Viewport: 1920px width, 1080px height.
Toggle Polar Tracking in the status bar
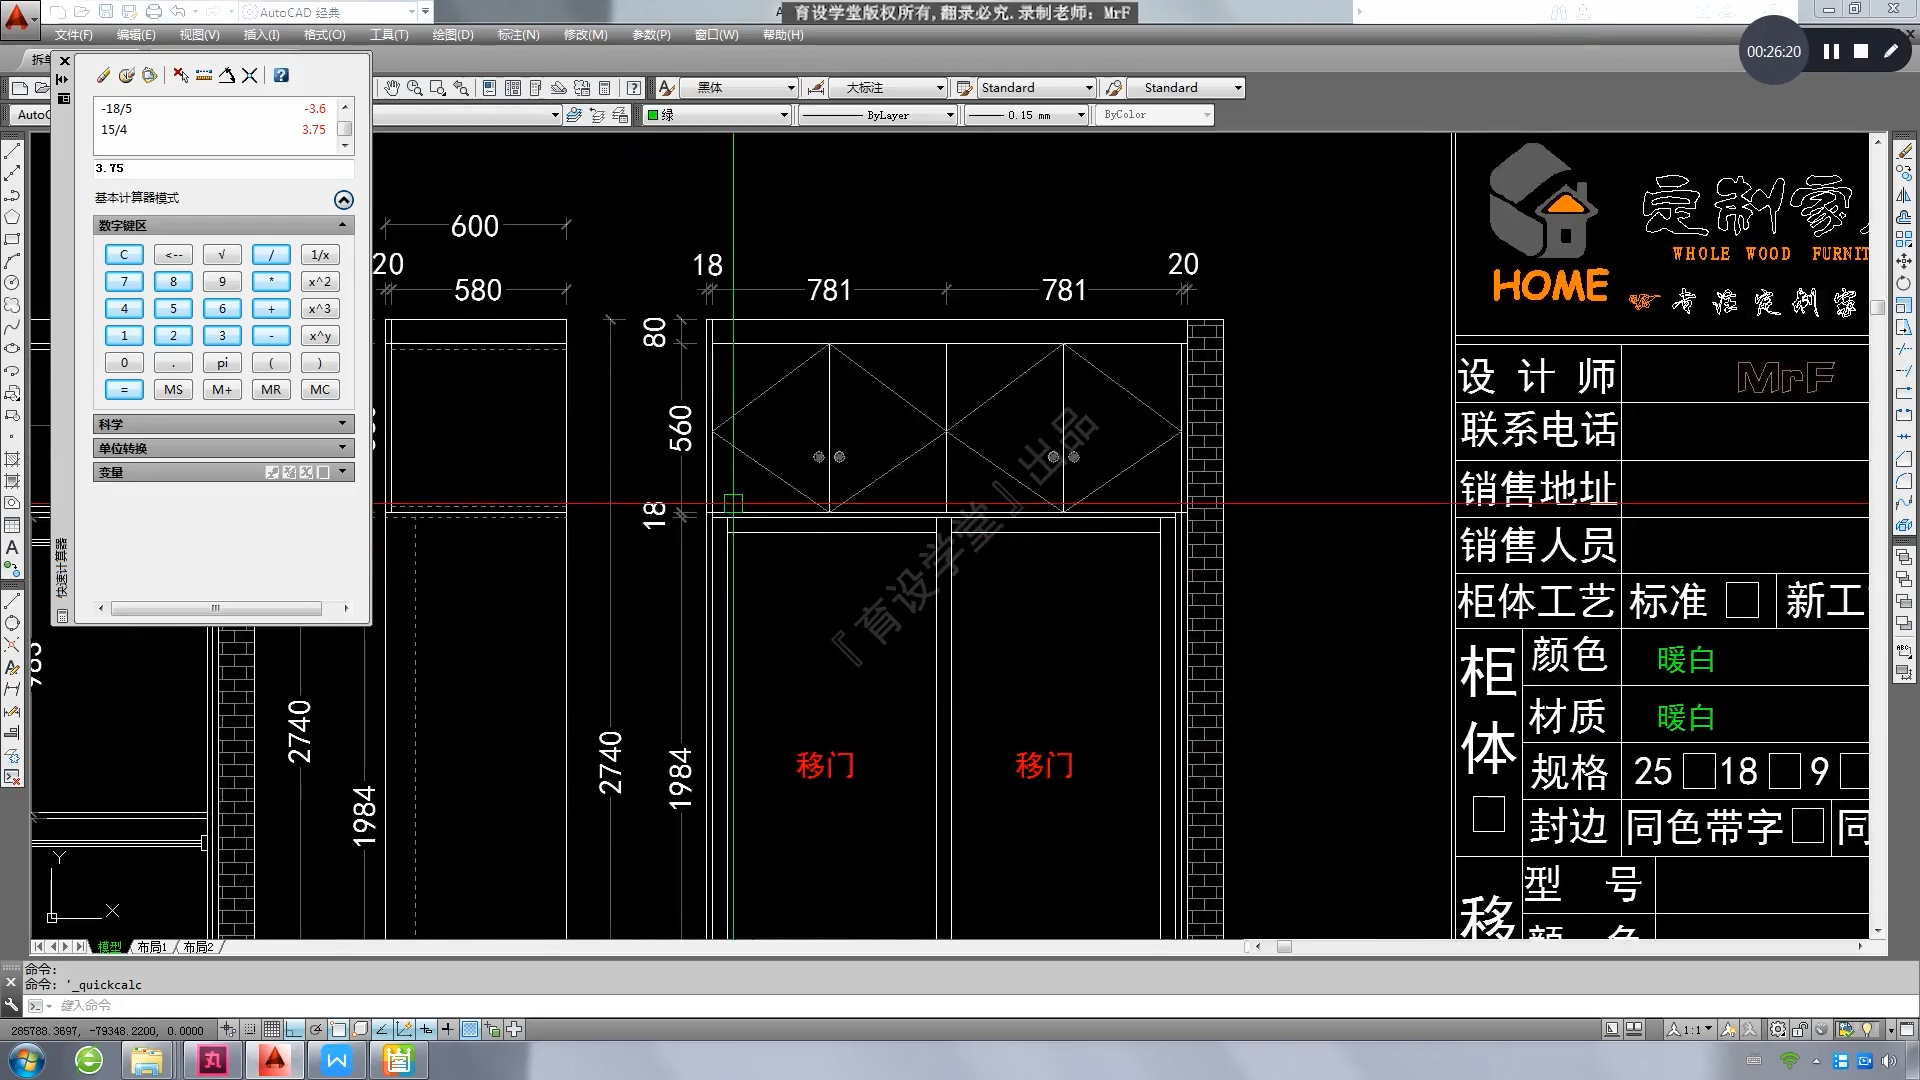pos(316,1029)
